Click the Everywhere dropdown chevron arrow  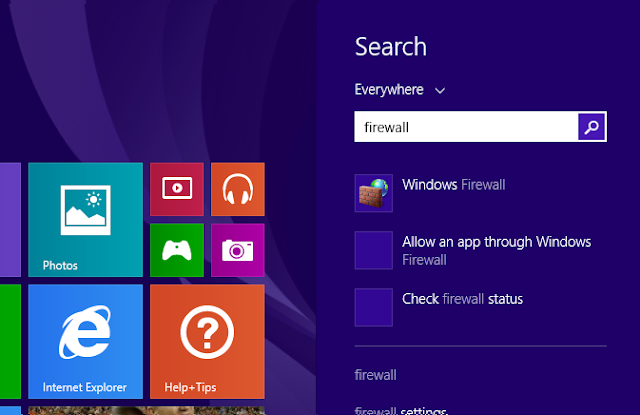pyautogui.click(x=440, y=91)
